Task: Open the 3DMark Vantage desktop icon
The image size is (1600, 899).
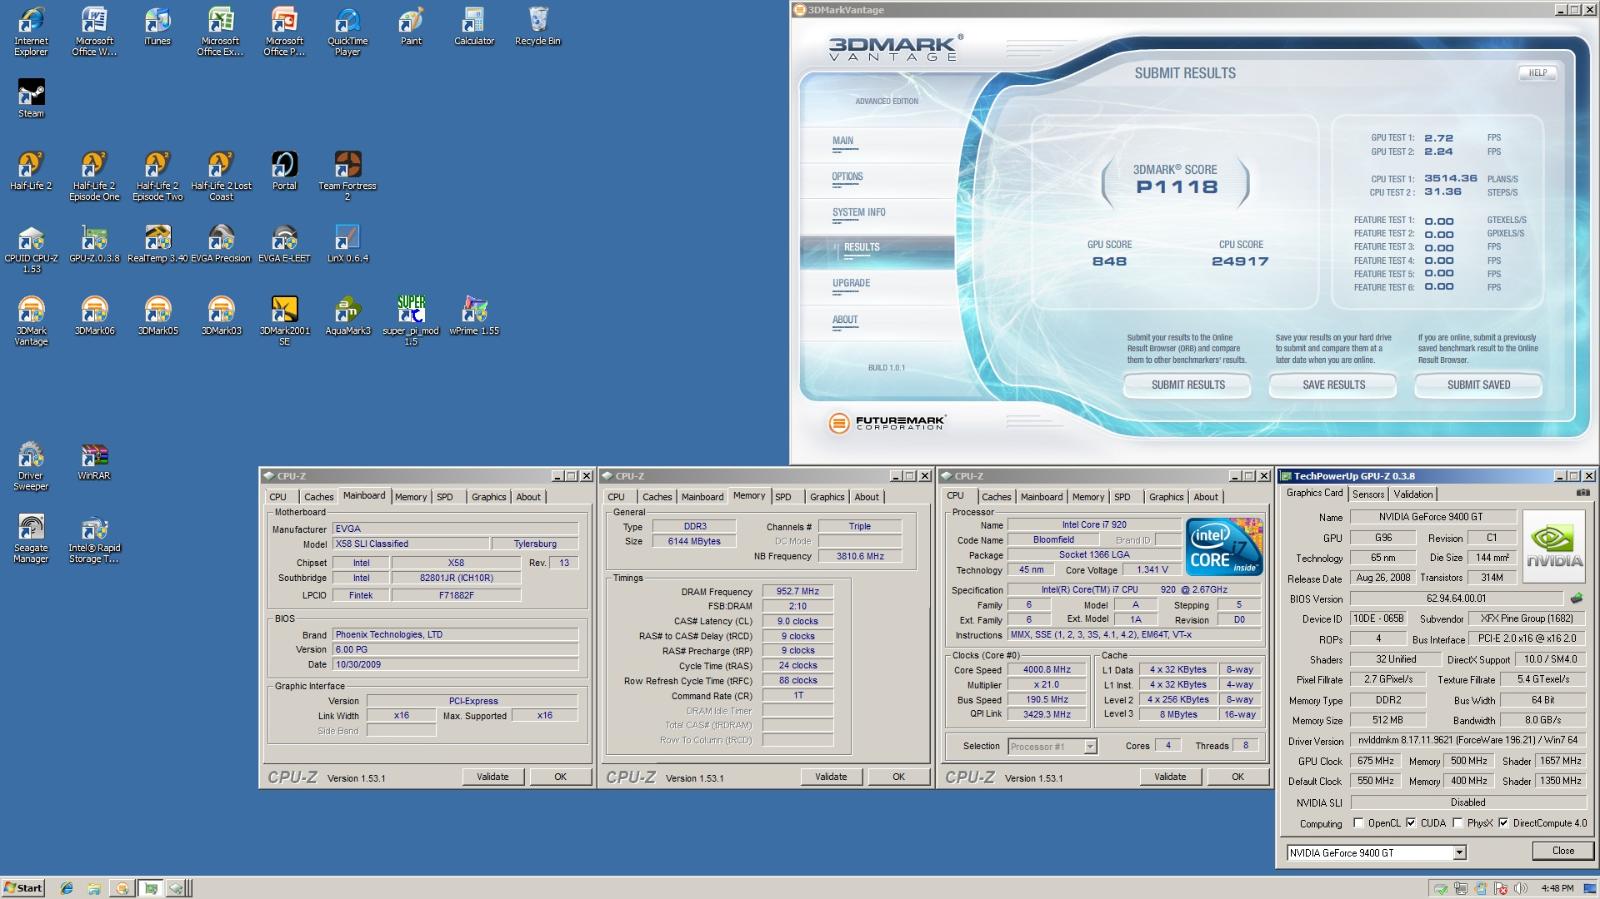Action: (x=31, y=320)
